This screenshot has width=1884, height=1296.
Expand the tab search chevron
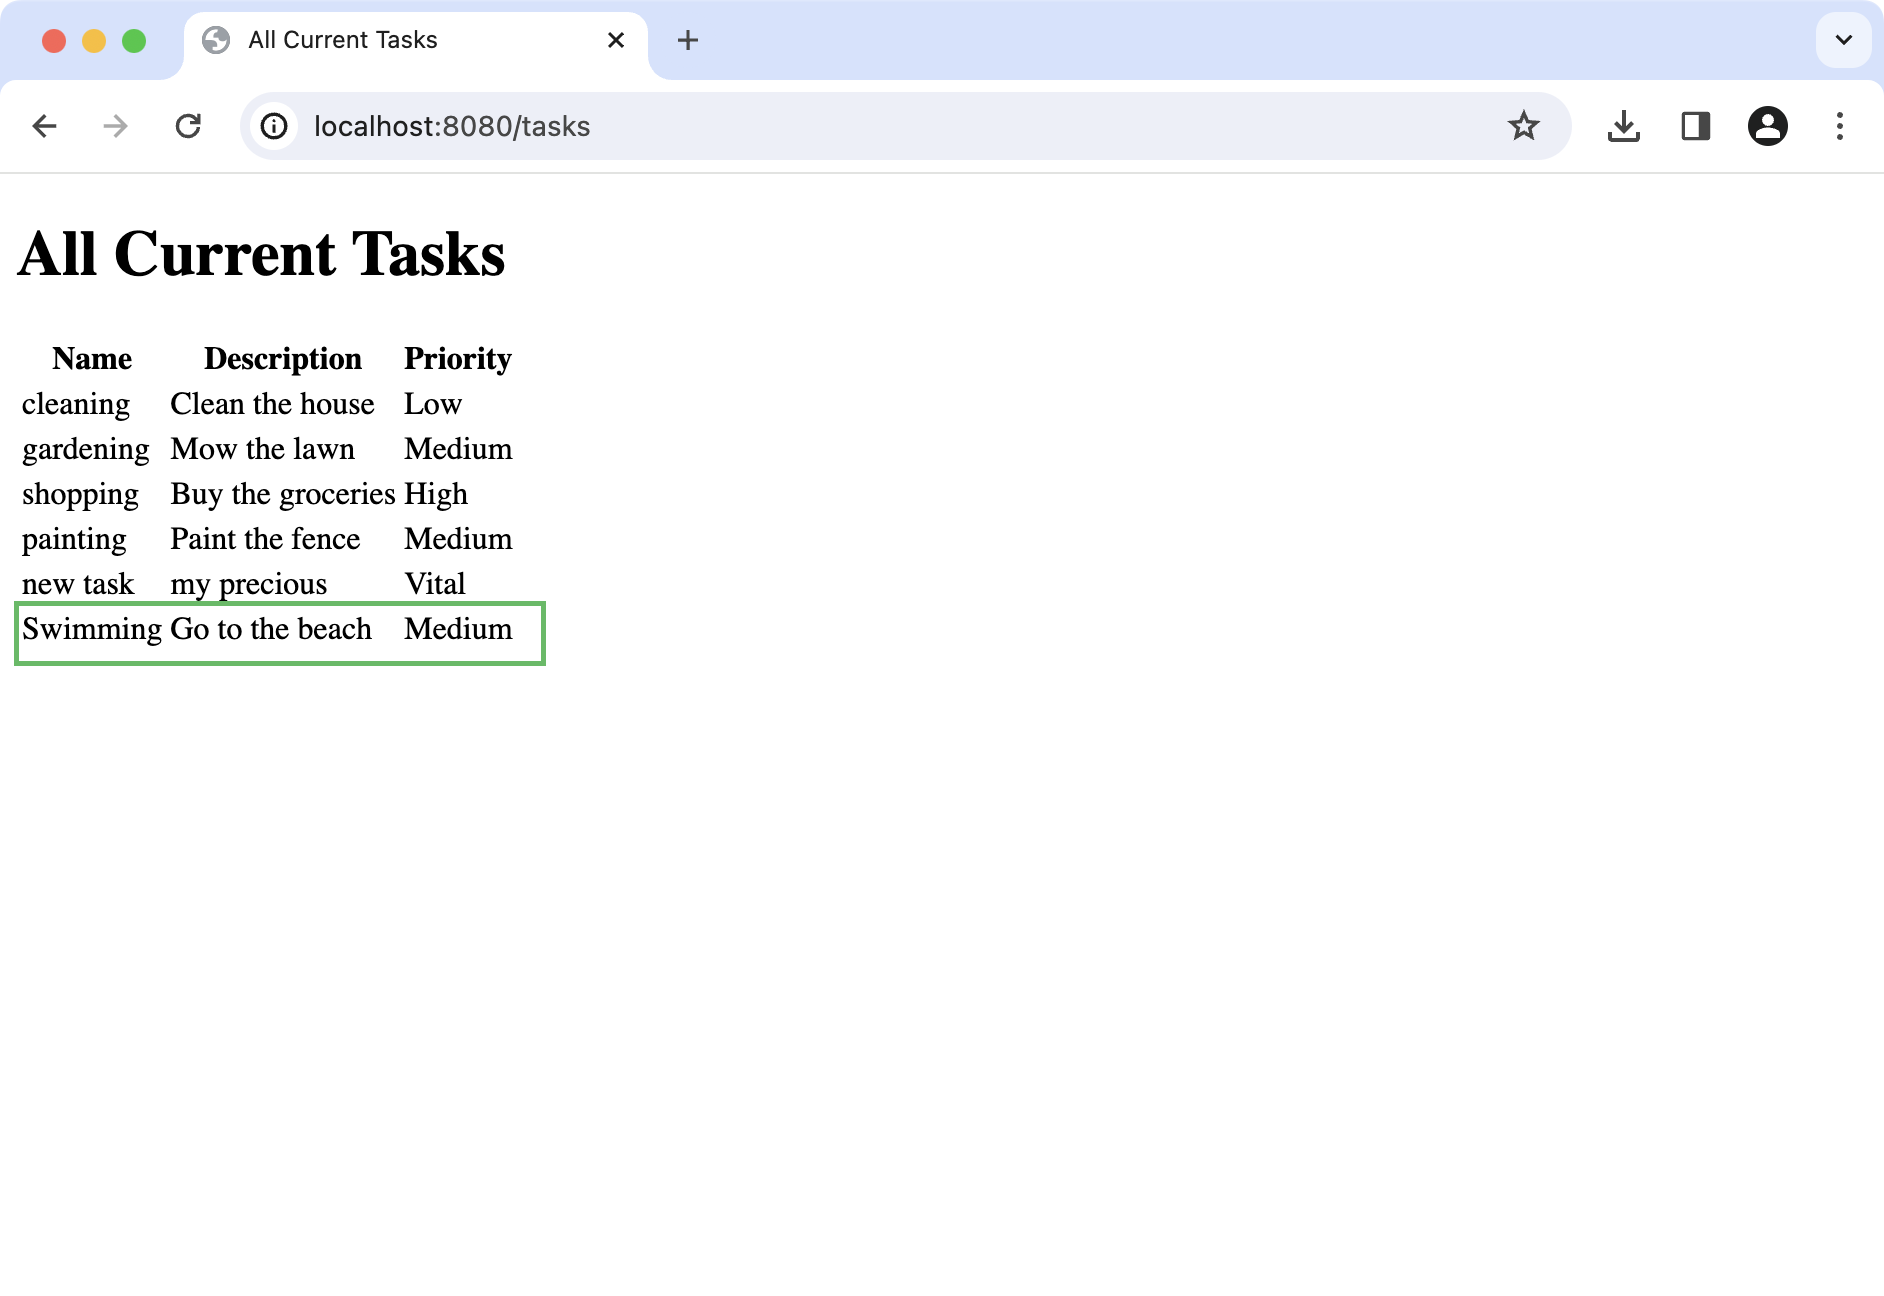[x=1843, y=40]
